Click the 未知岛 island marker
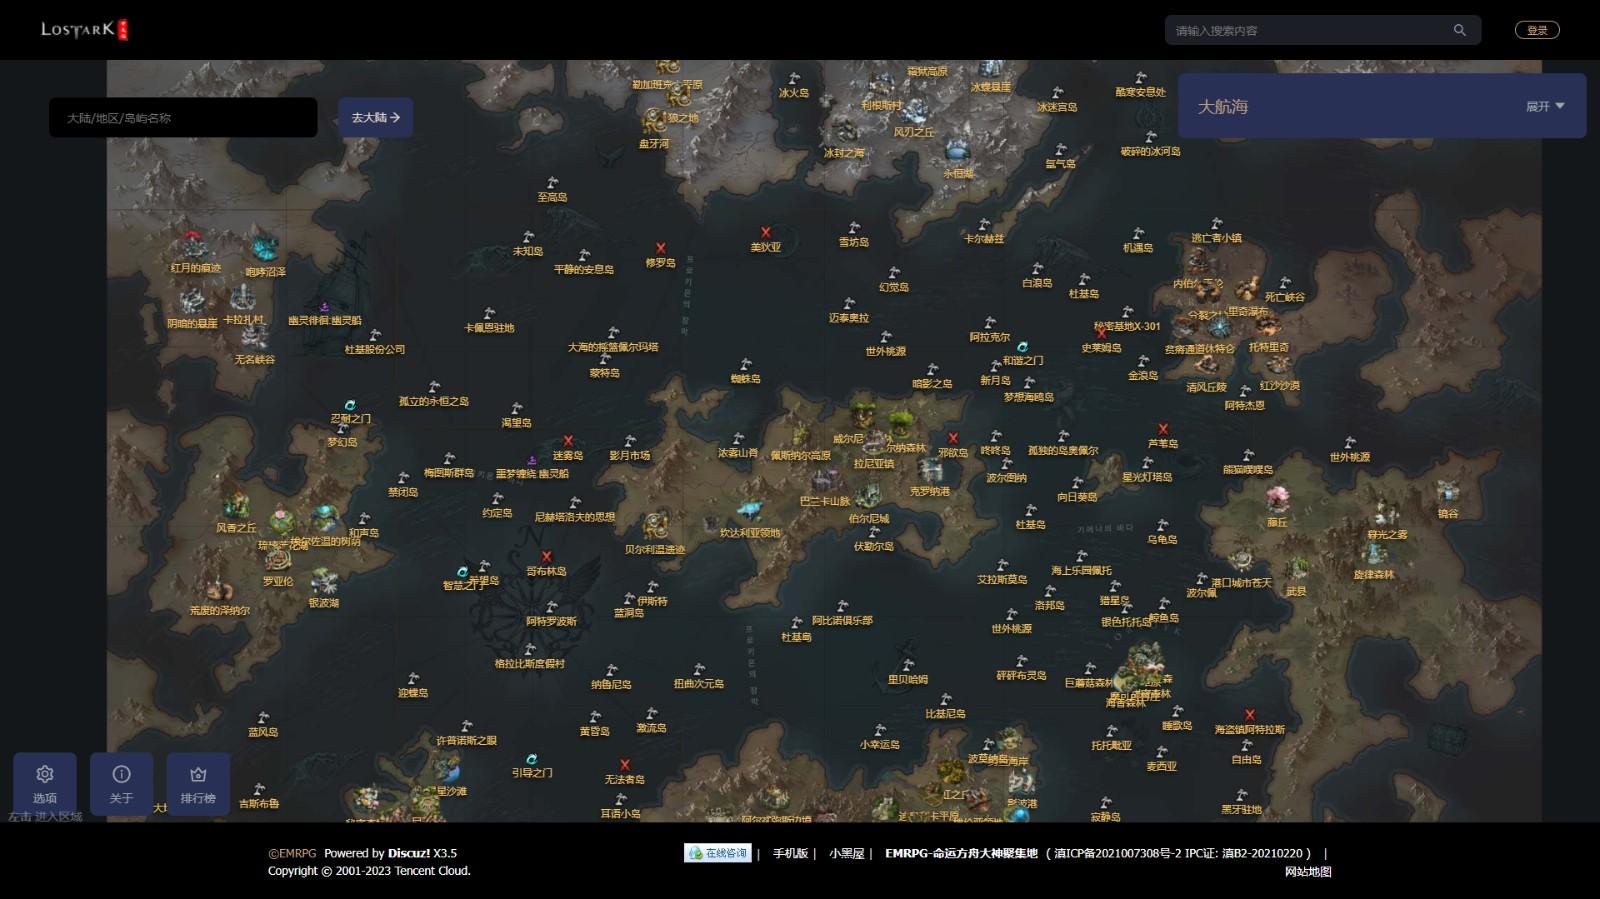1600x899 pixels. click(x=528, y=238)
